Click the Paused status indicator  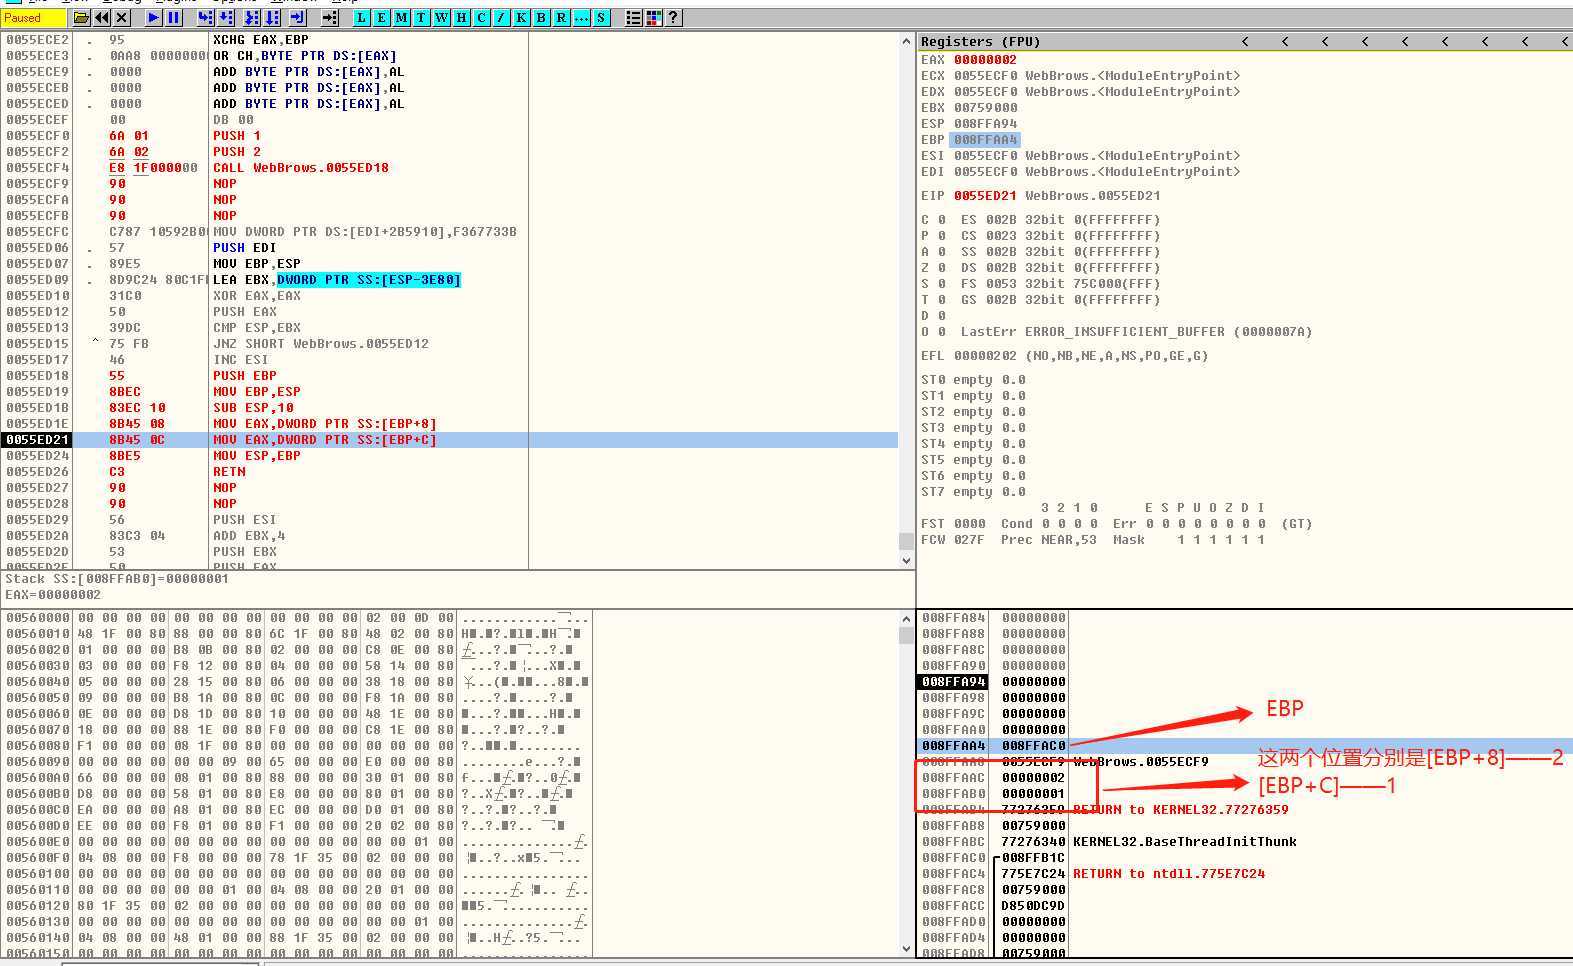[34, 17]
